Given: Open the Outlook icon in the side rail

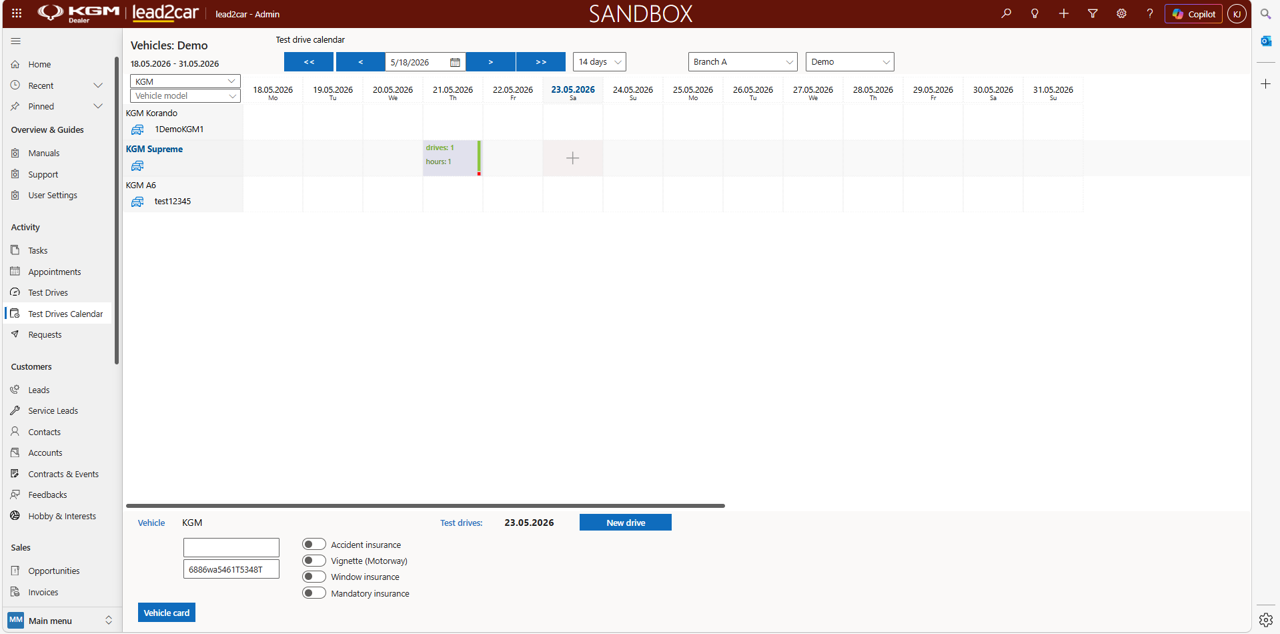Looking at the screenshot, I should tap(1266, 41).
